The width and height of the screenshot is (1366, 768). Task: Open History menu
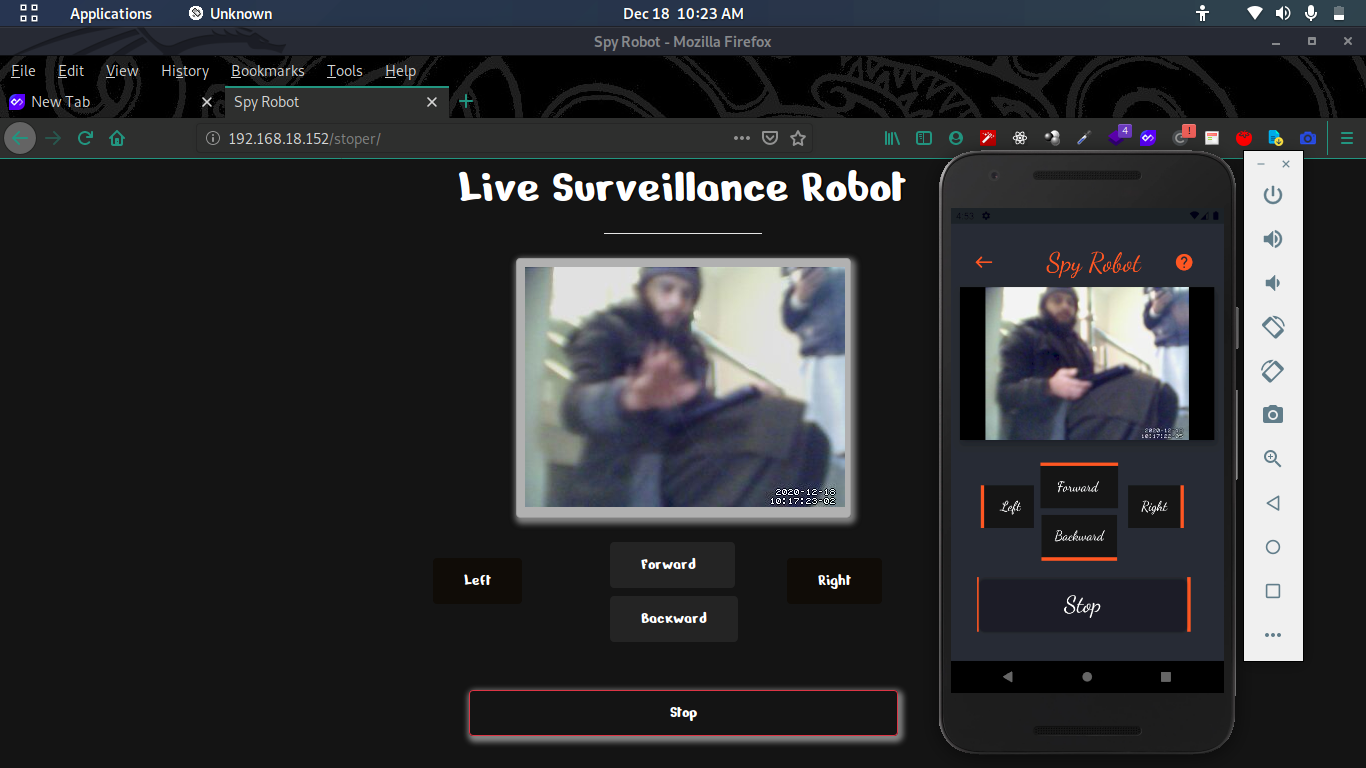point(185,71)
